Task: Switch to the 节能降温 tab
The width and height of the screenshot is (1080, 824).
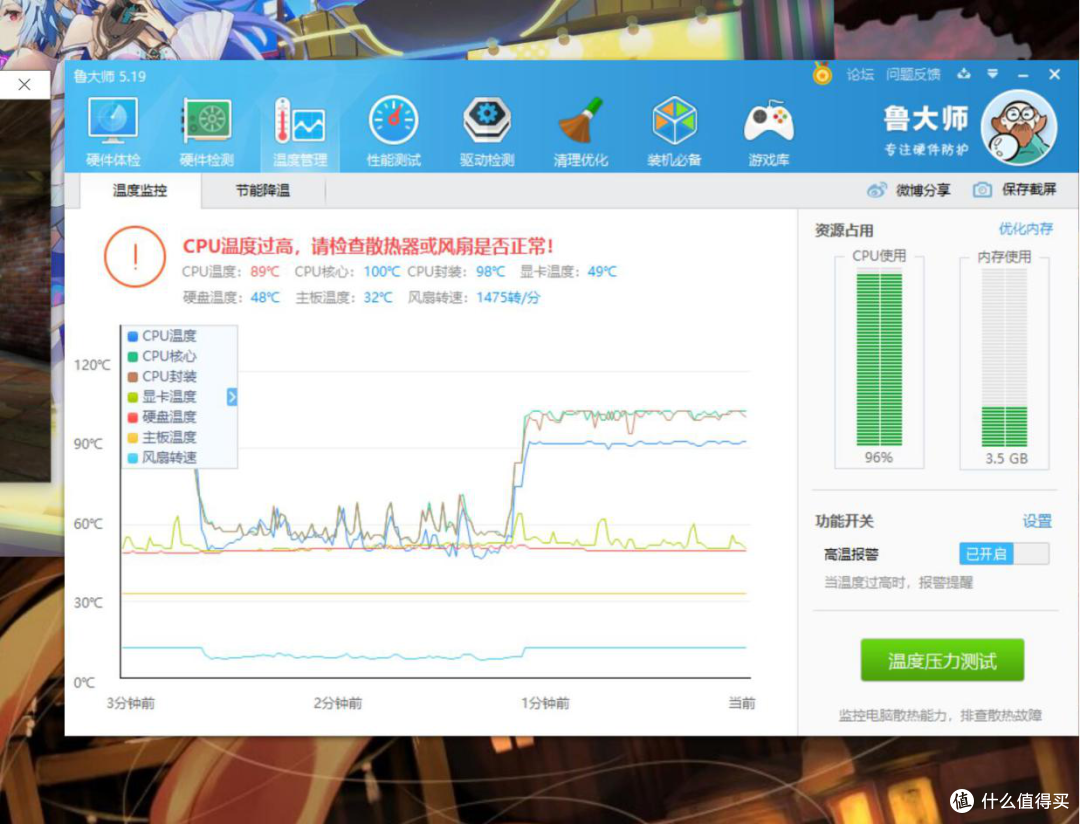Action: [x=262, y=191]
